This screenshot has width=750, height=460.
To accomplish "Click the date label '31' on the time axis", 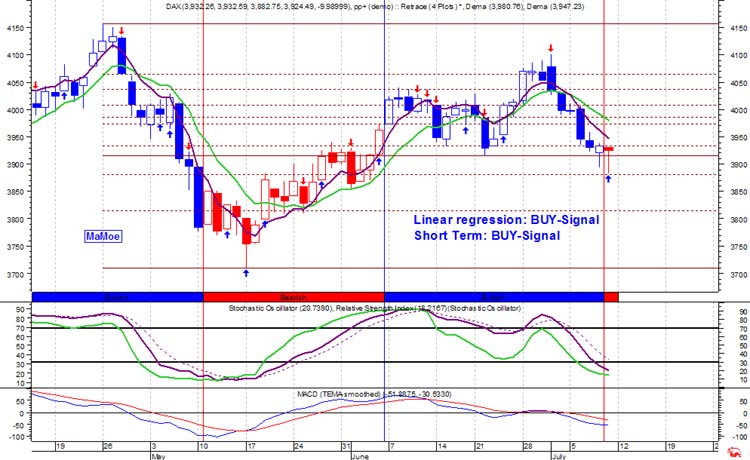I will [x=346, y=446].
